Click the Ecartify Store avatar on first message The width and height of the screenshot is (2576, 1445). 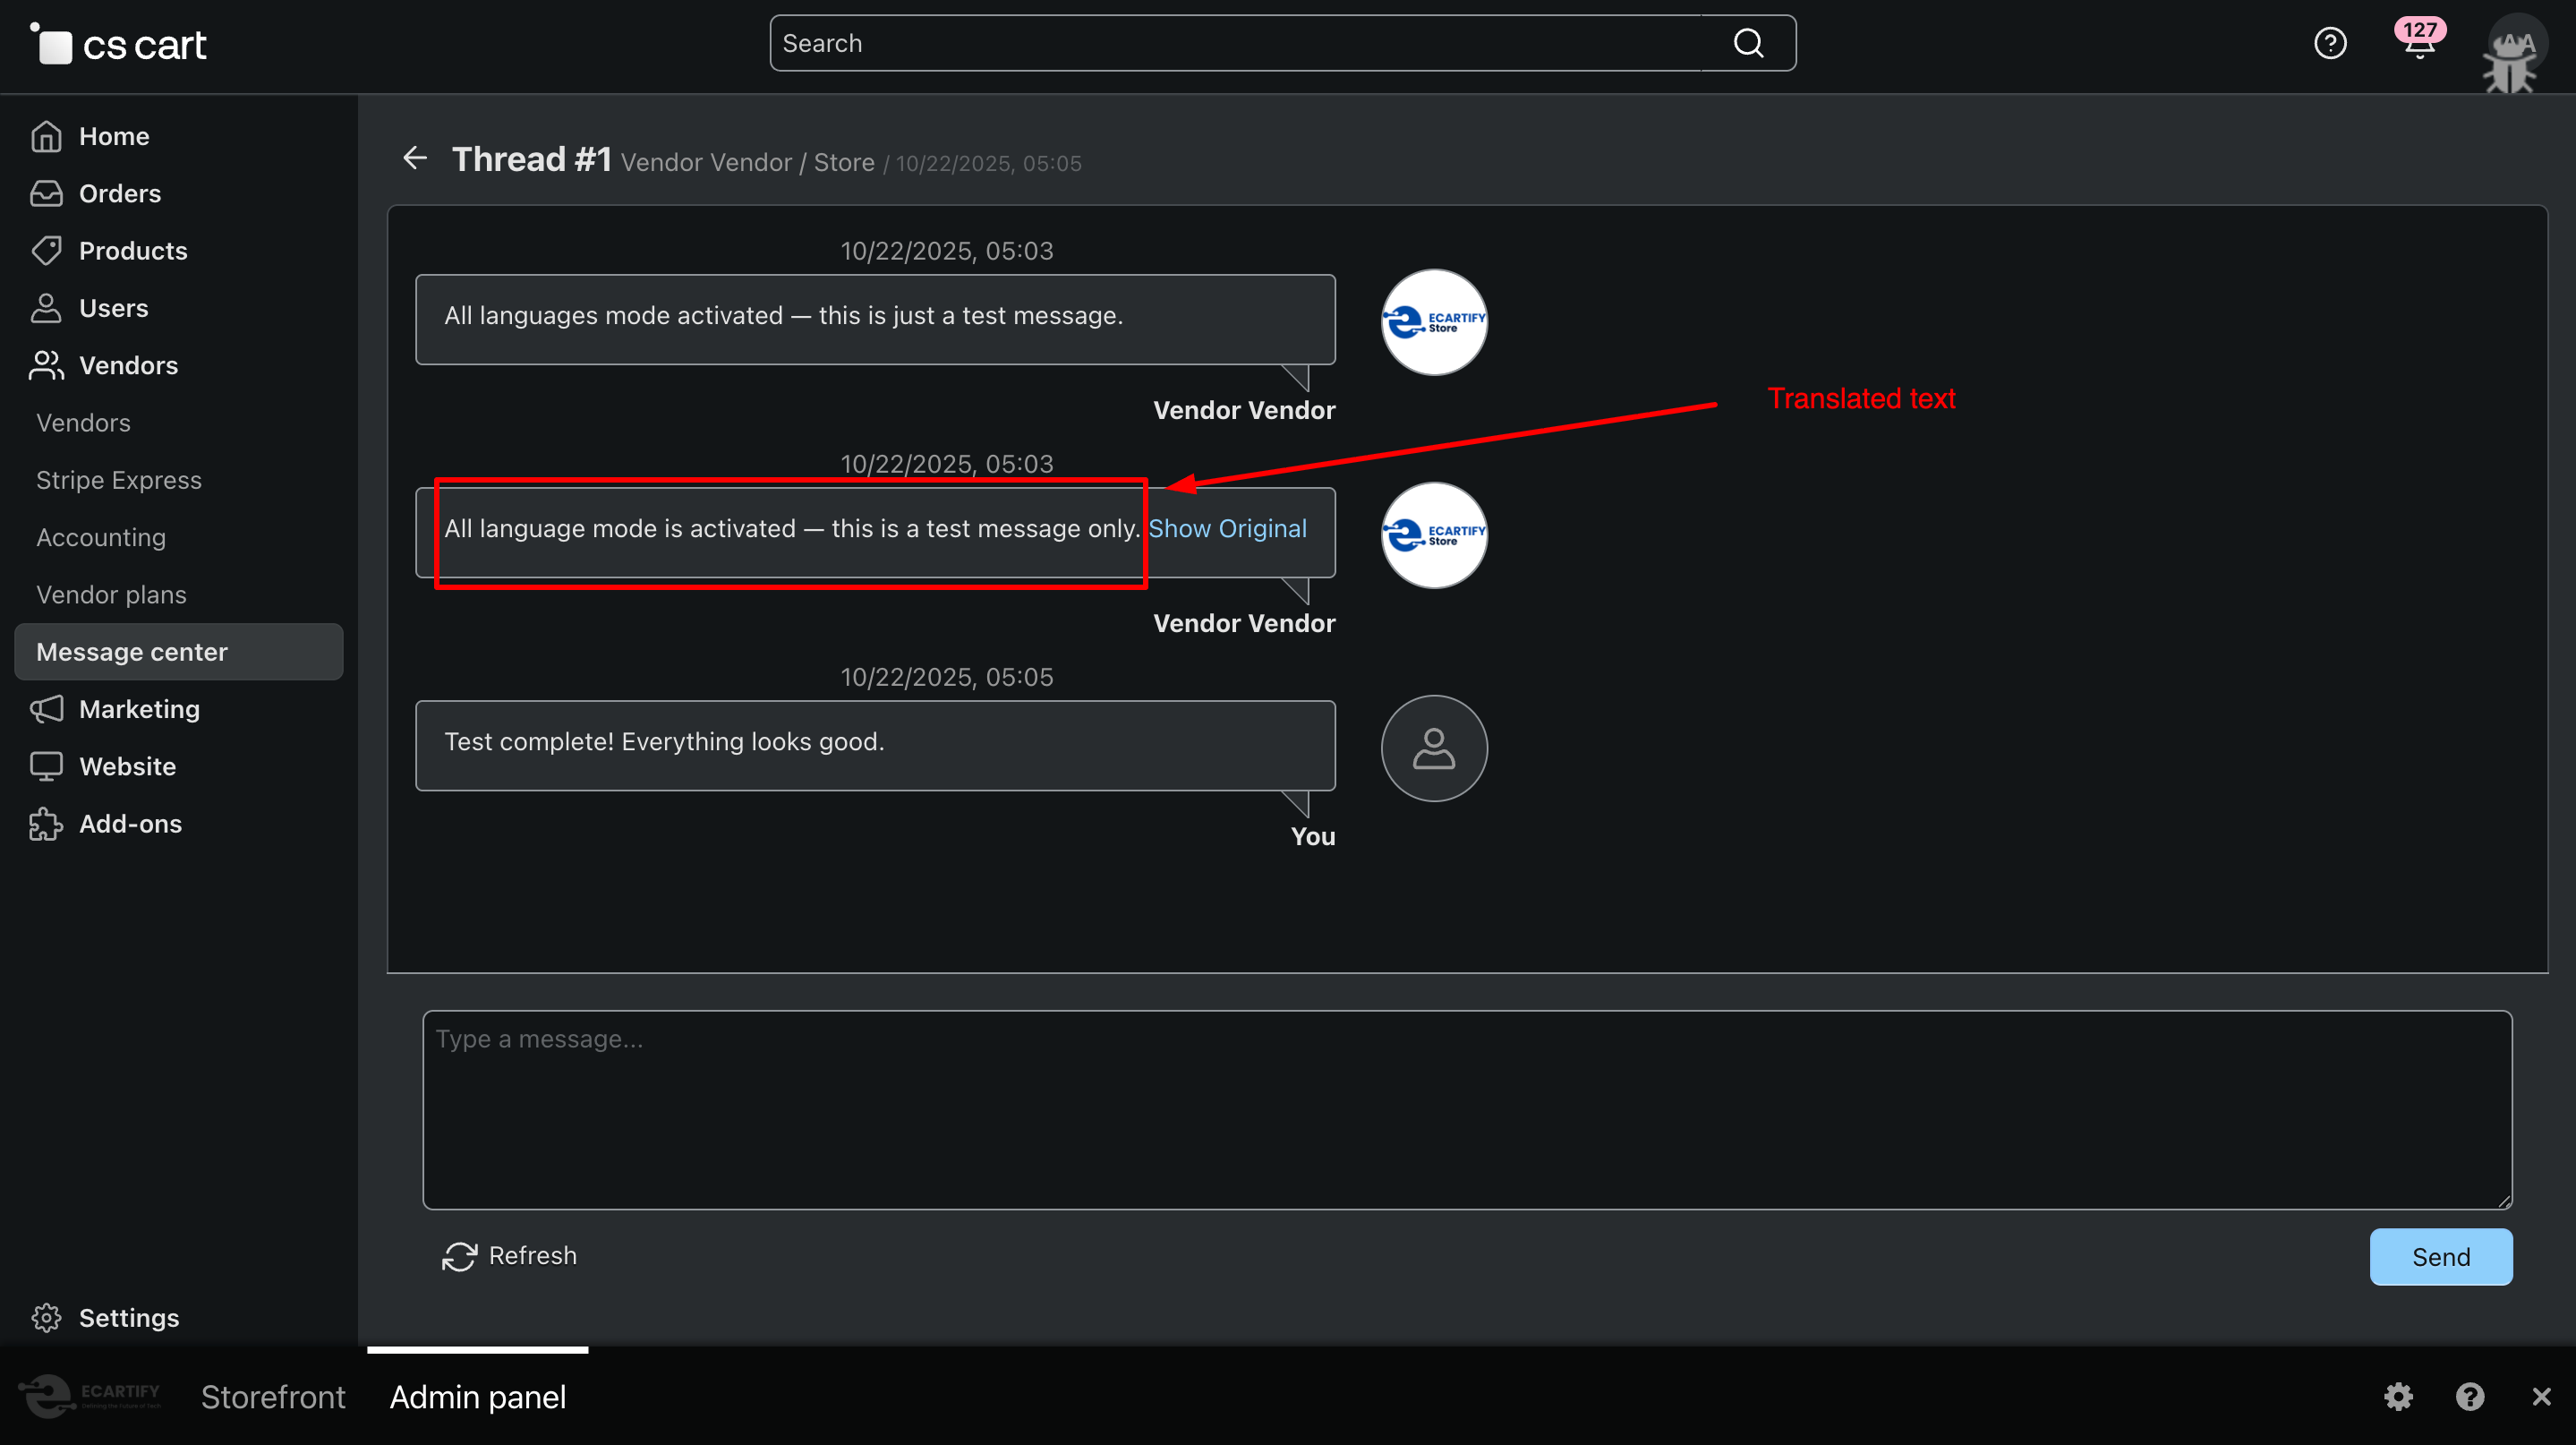pos(1433,322)
